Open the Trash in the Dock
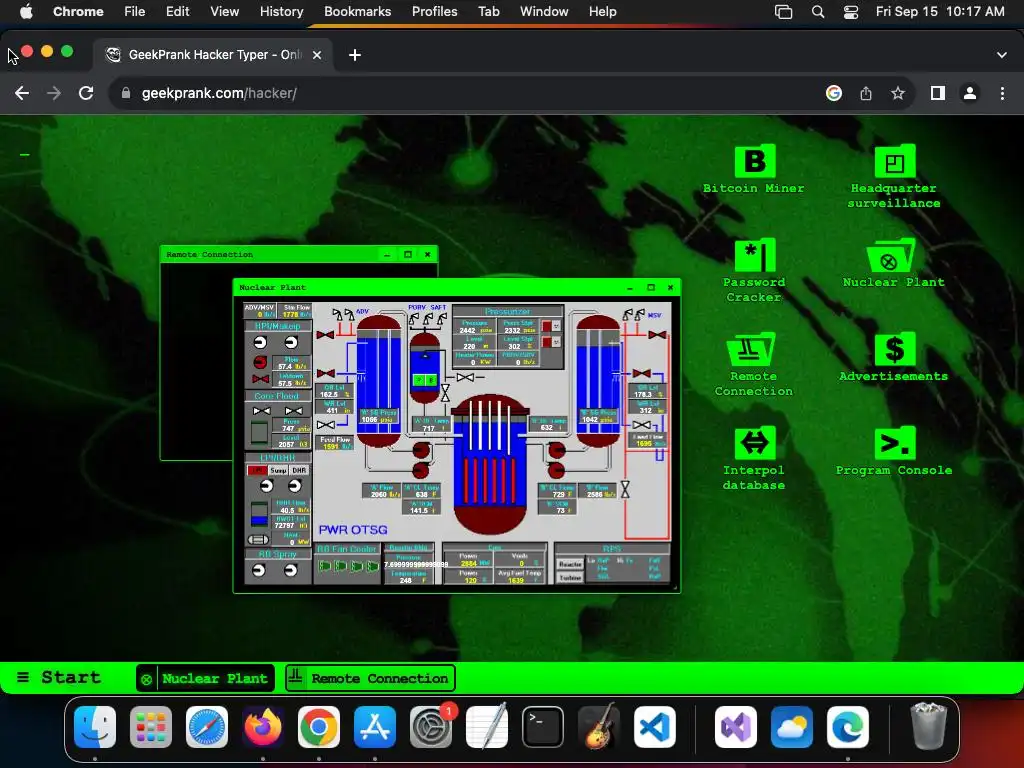The height and width of the screenshot is (768, 1024). pos(928,726)
